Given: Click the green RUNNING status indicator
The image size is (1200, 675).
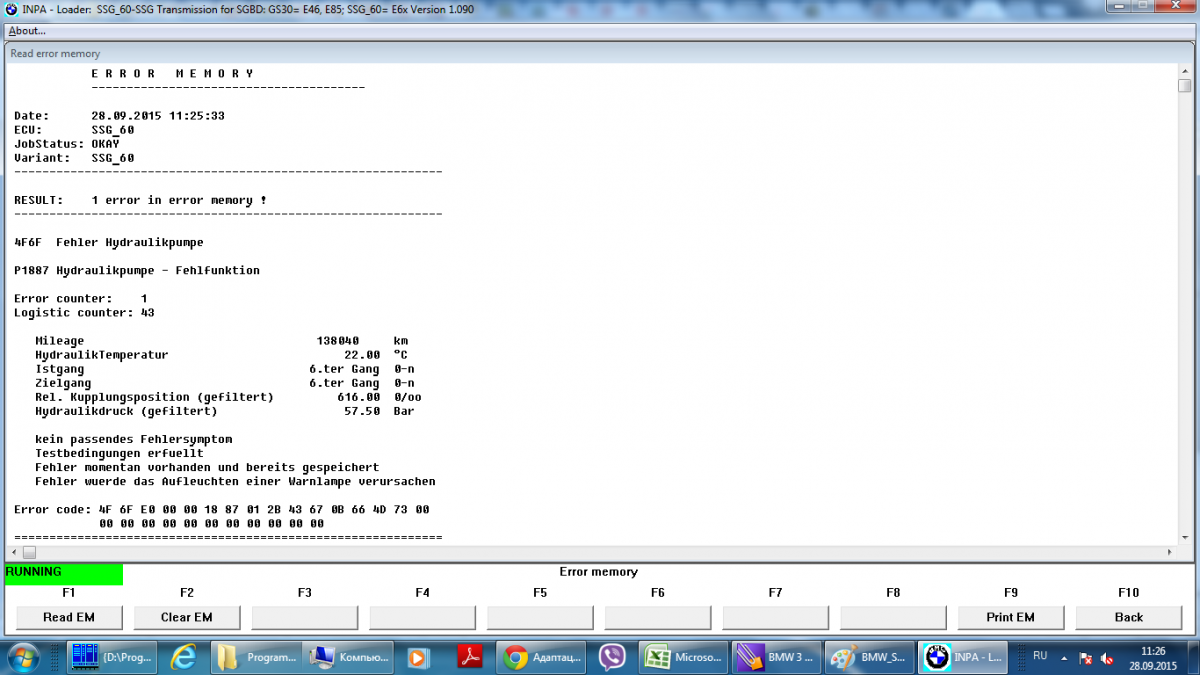Looking at the screenshot, I should 64,574.
